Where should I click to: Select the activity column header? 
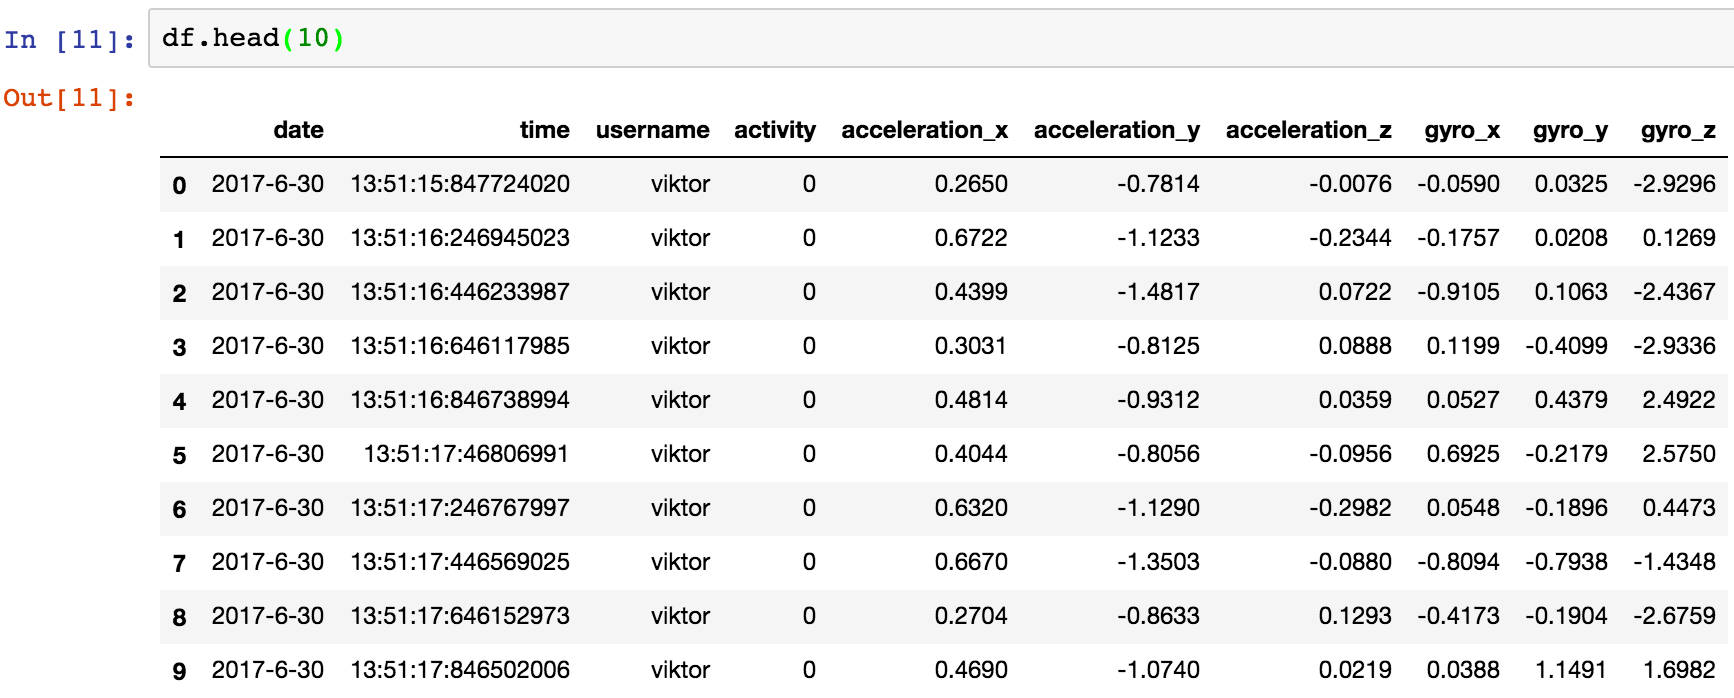(x=774, y=130)
